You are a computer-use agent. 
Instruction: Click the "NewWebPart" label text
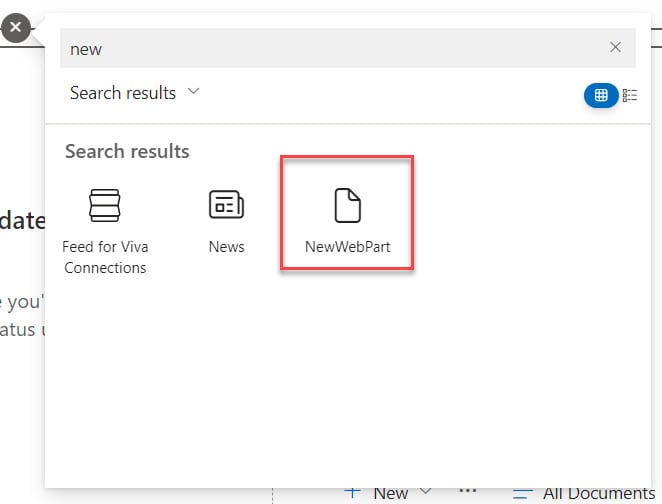pos(347,247)
